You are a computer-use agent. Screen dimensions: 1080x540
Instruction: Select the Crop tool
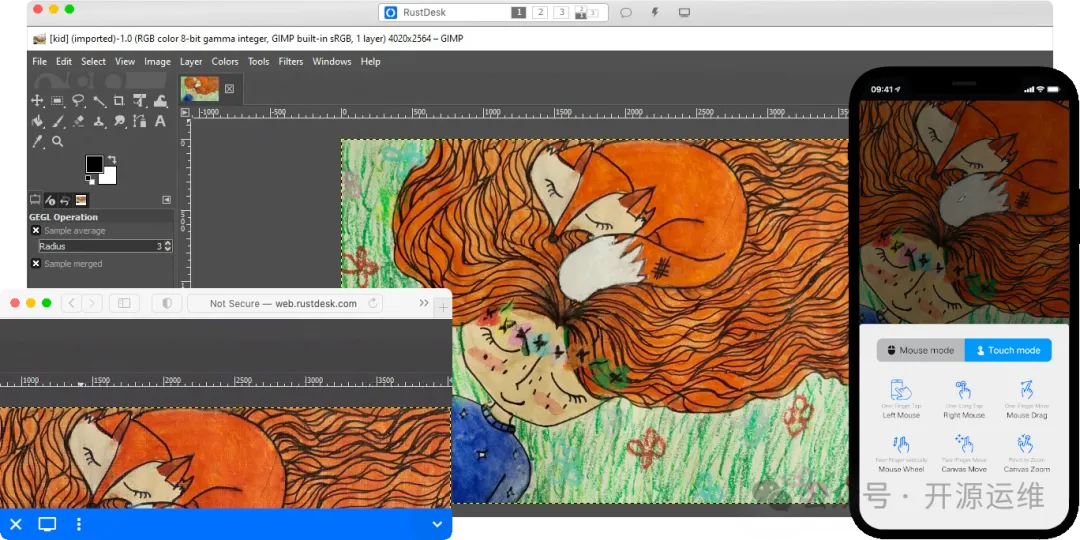[x=119, y=101]
